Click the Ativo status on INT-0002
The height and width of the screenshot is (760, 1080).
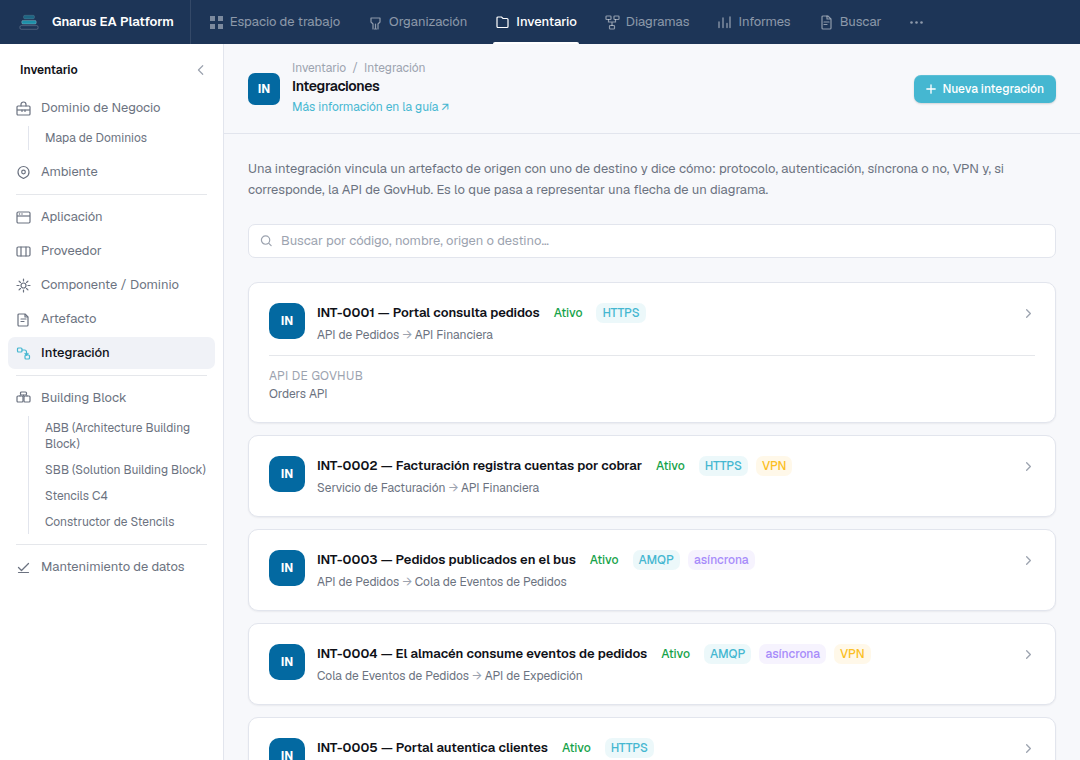pos(670,466)
